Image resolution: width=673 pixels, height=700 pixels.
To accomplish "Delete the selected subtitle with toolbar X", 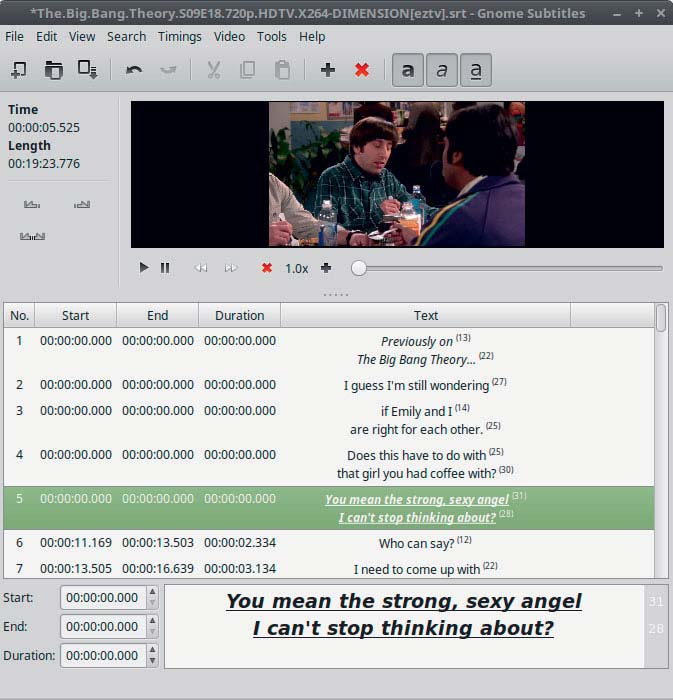I will pos(361,70).
